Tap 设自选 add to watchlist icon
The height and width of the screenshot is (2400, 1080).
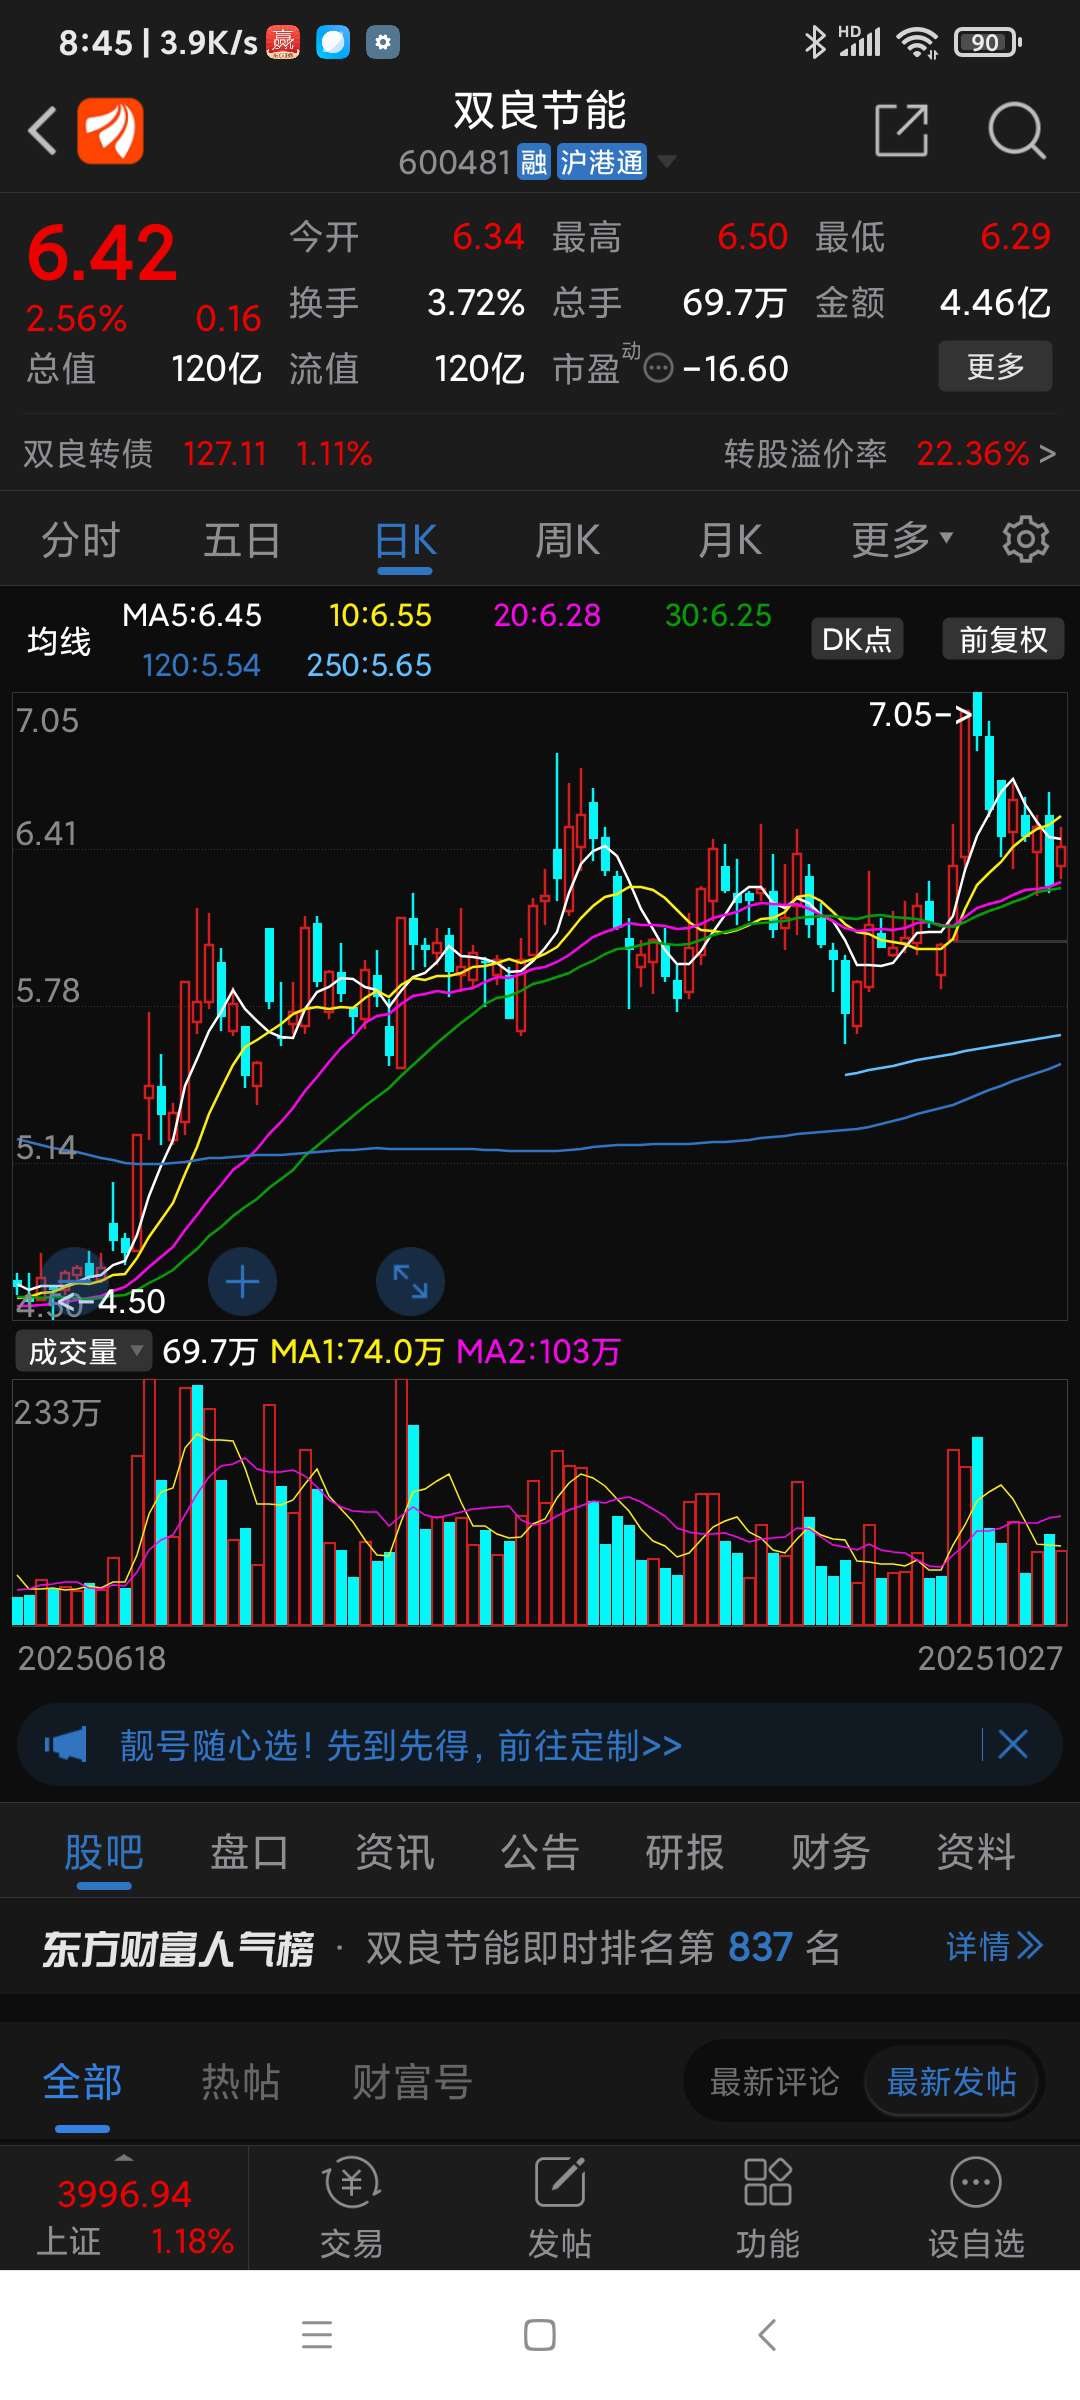pyautogui.click(x=976, y=2207)
